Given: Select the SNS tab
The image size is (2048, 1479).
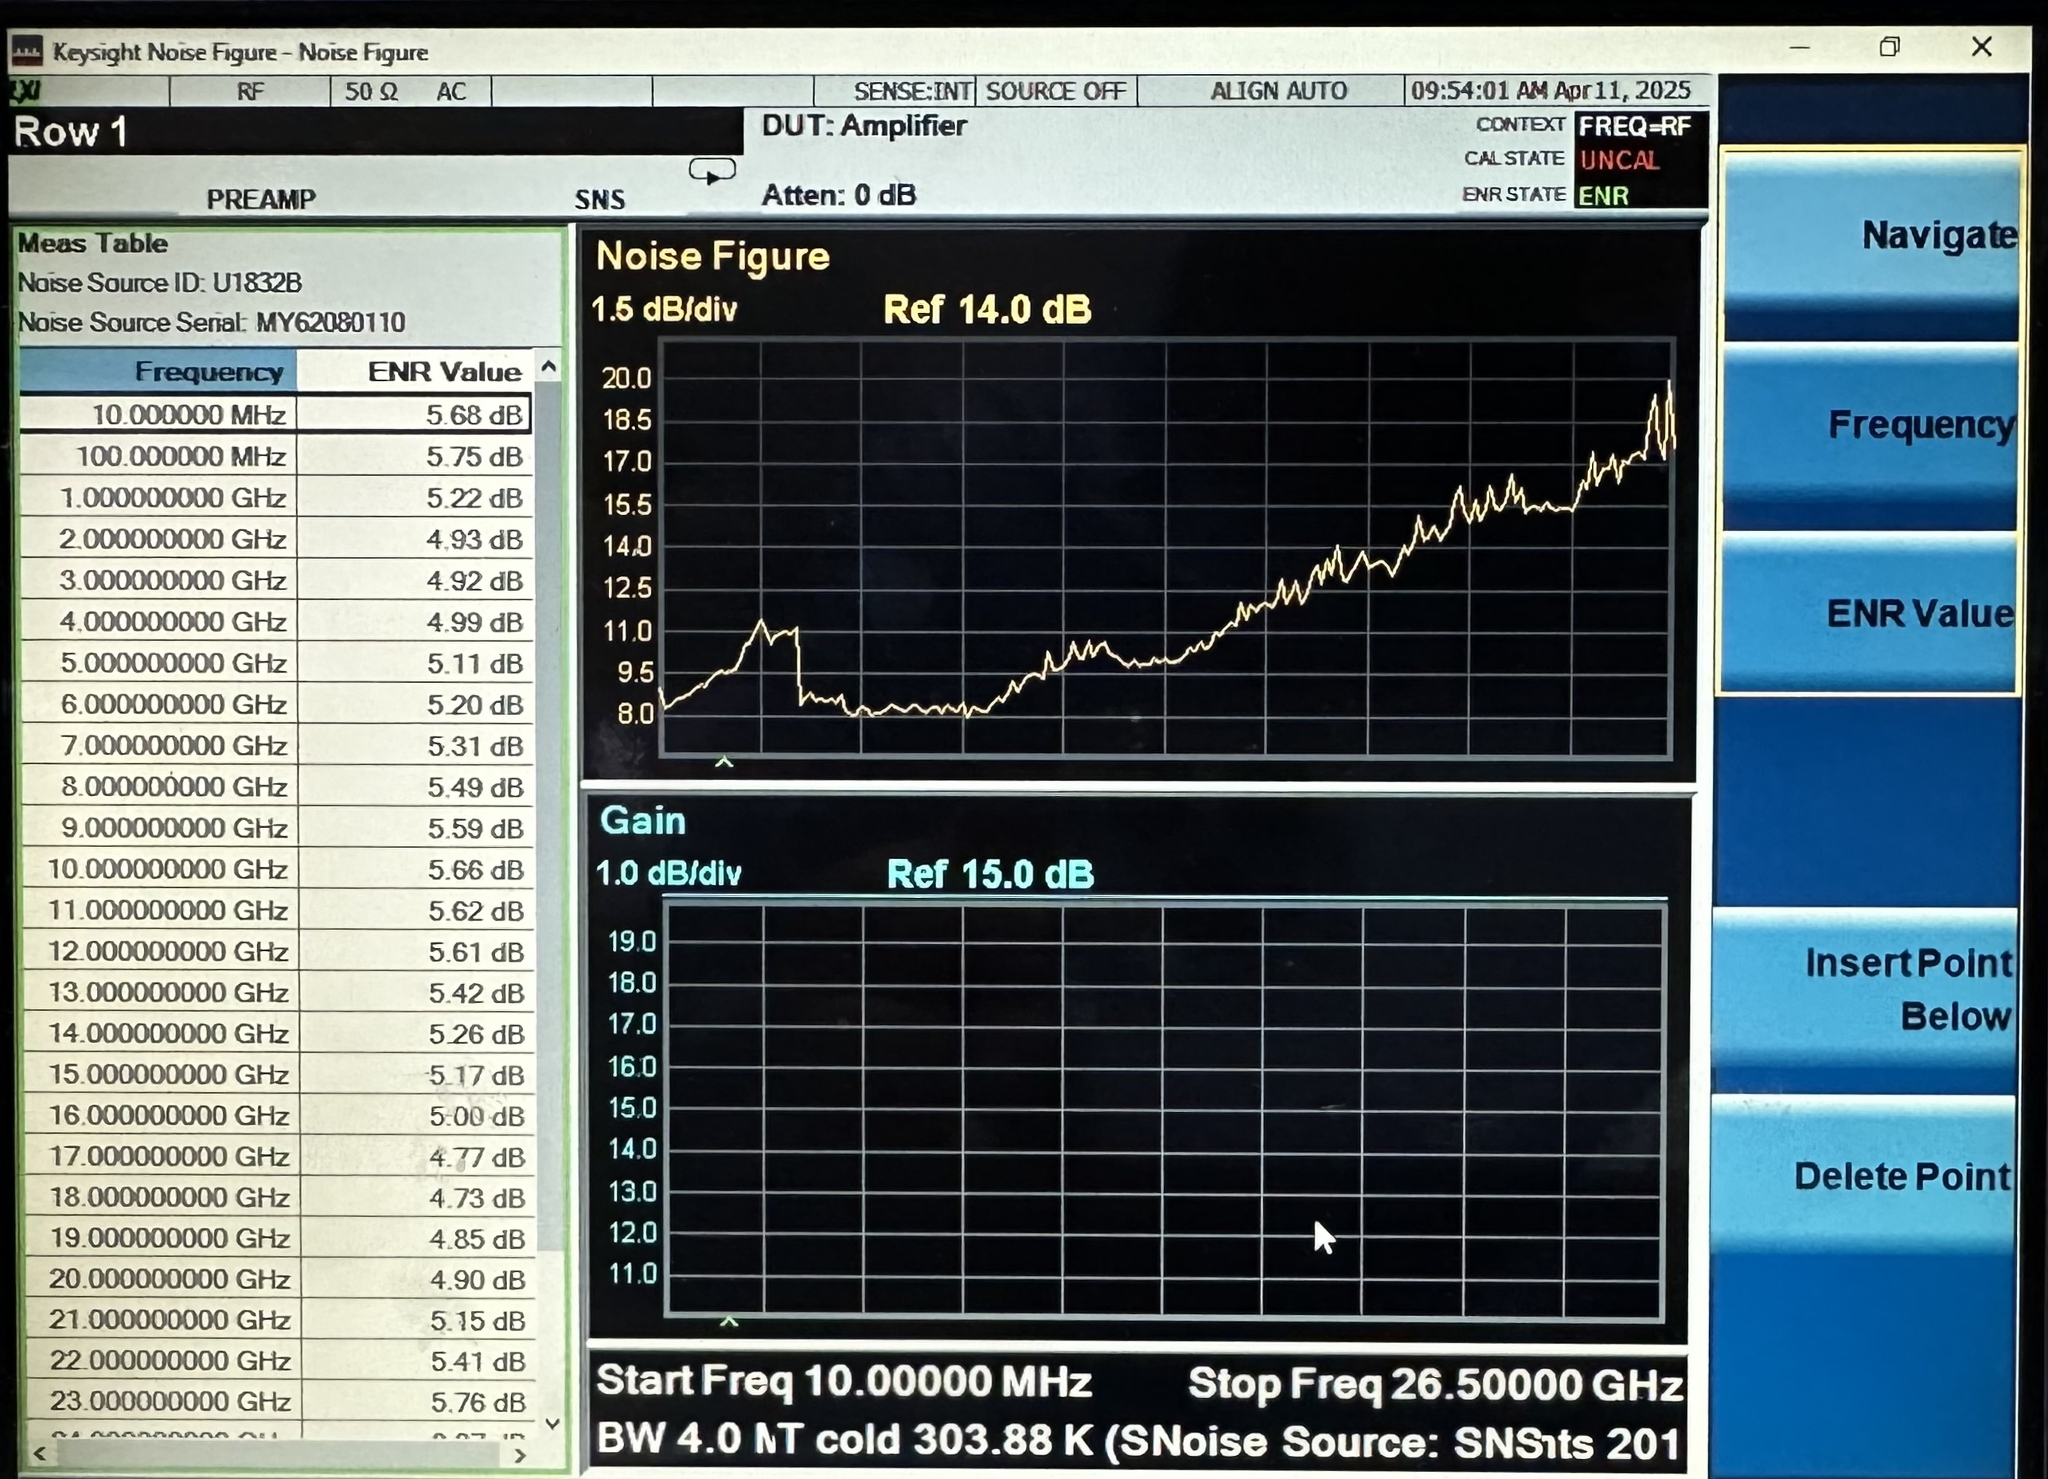Looking at the screenshot, I should (x=600, y=199).
